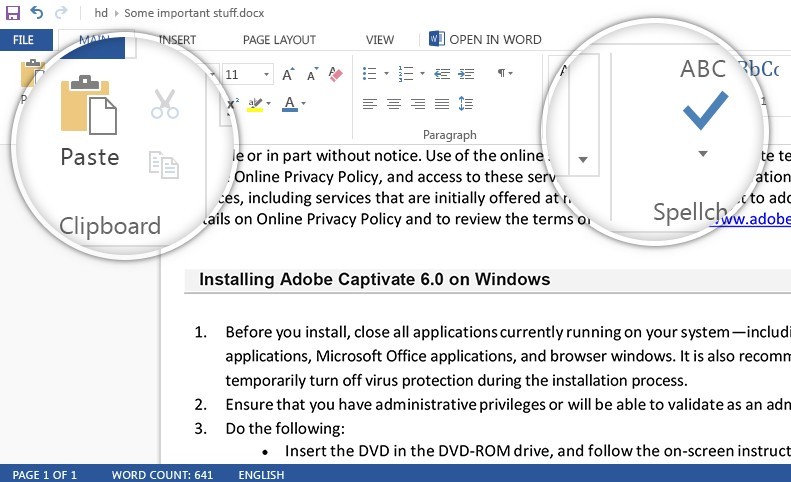Image resolution: width=791 pixels, height=482 pixels.
Task: Click the Save icon in title bar
Action: coord(13,12)
